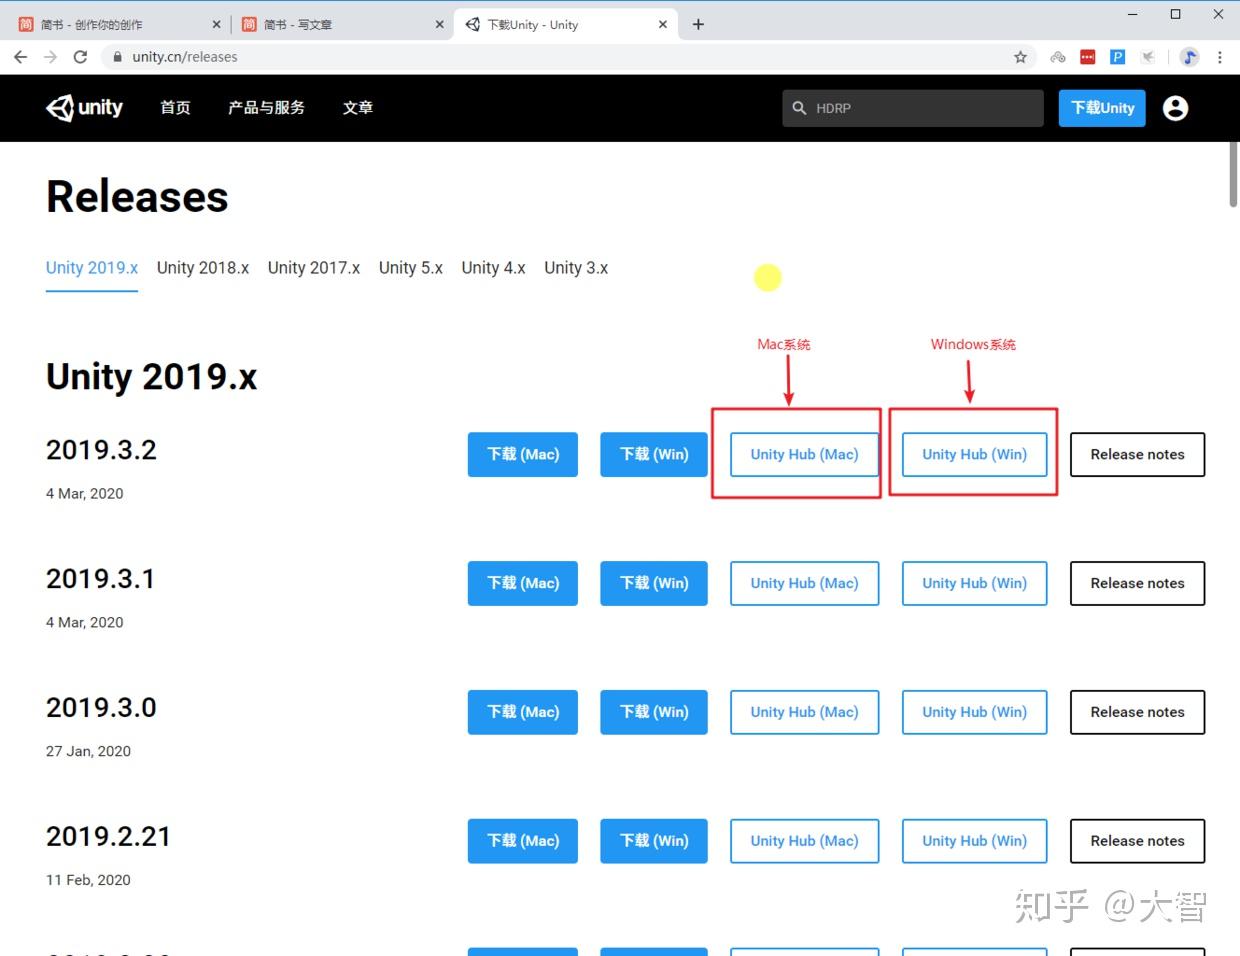Screen dimensions: 1240x956
Task: Switch to the Unity 2018.x tab
Action: [203, 267]
